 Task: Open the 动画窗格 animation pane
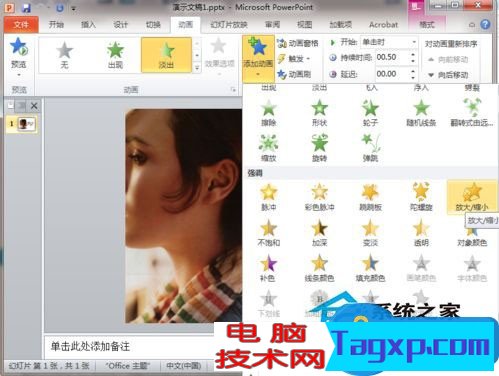(x=298, y=43)
